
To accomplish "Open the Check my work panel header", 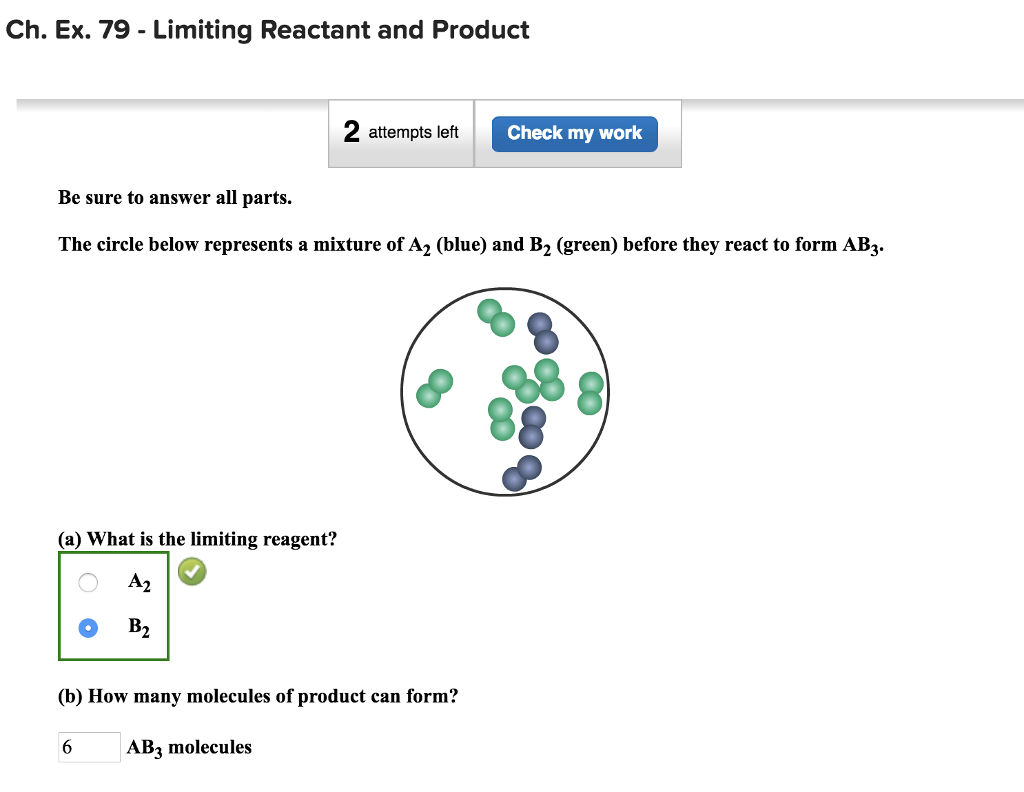I will 573,133.
